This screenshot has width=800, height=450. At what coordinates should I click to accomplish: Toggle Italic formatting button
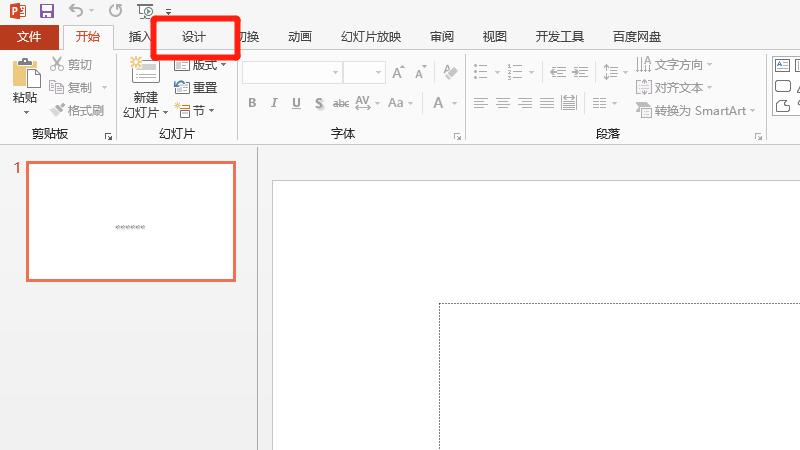(274, 103)
